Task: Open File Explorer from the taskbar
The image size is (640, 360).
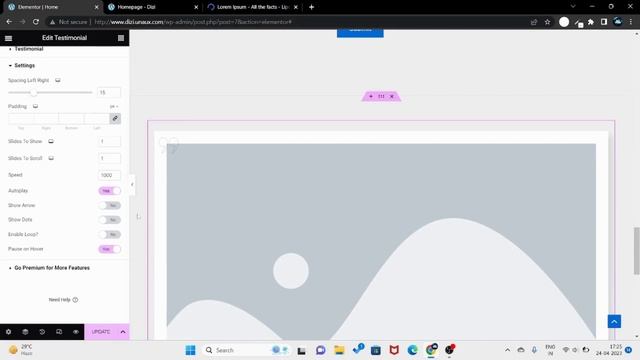Action: point(339,350)
